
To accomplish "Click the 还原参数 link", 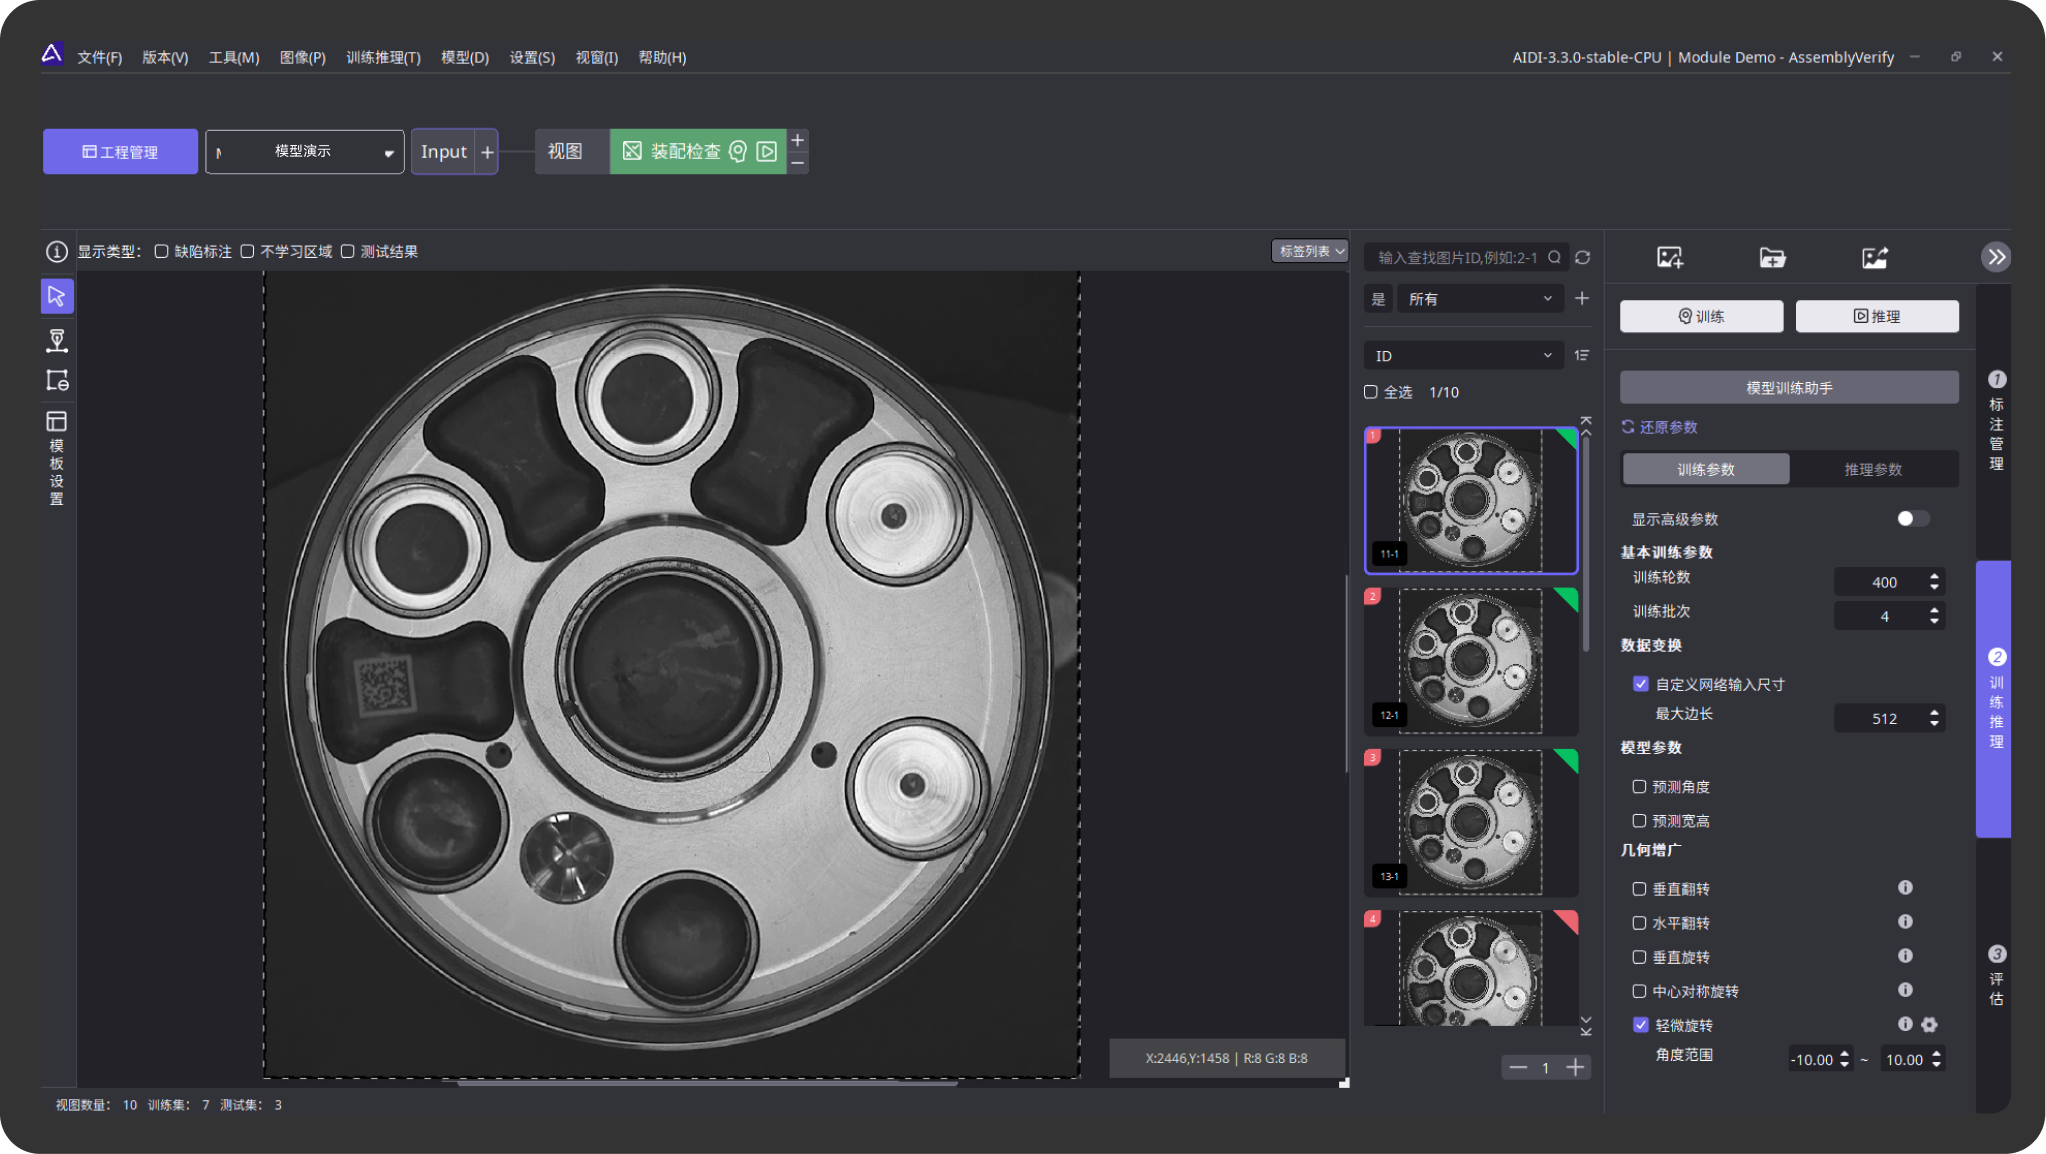I will (x=1660, y=427).
